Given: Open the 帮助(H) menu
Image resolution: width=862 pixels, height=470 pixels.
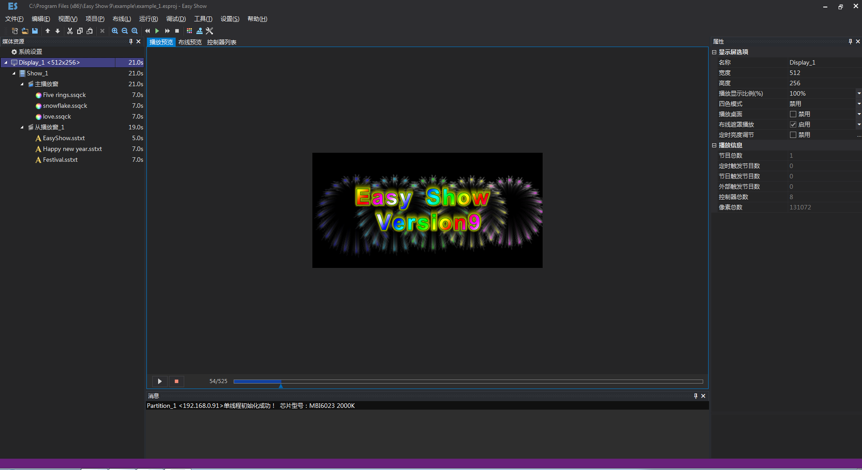Looking at the screenshot, I should pyautogui.click(x=257, y=19).
